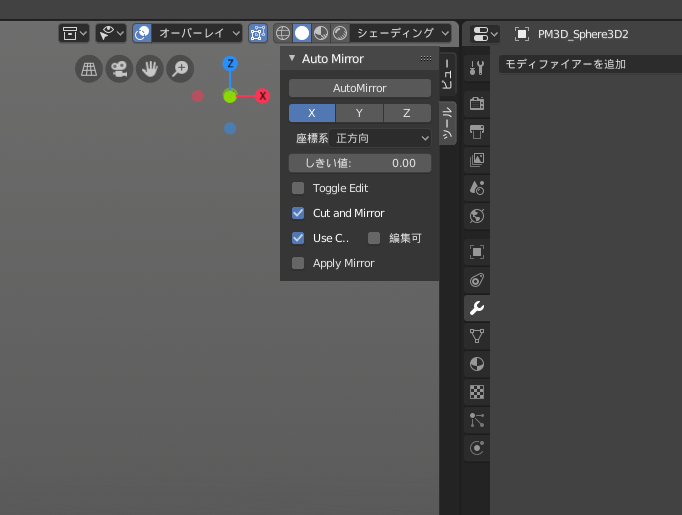
Task: Select material preview shading mode
Action: tap(321, 33)
